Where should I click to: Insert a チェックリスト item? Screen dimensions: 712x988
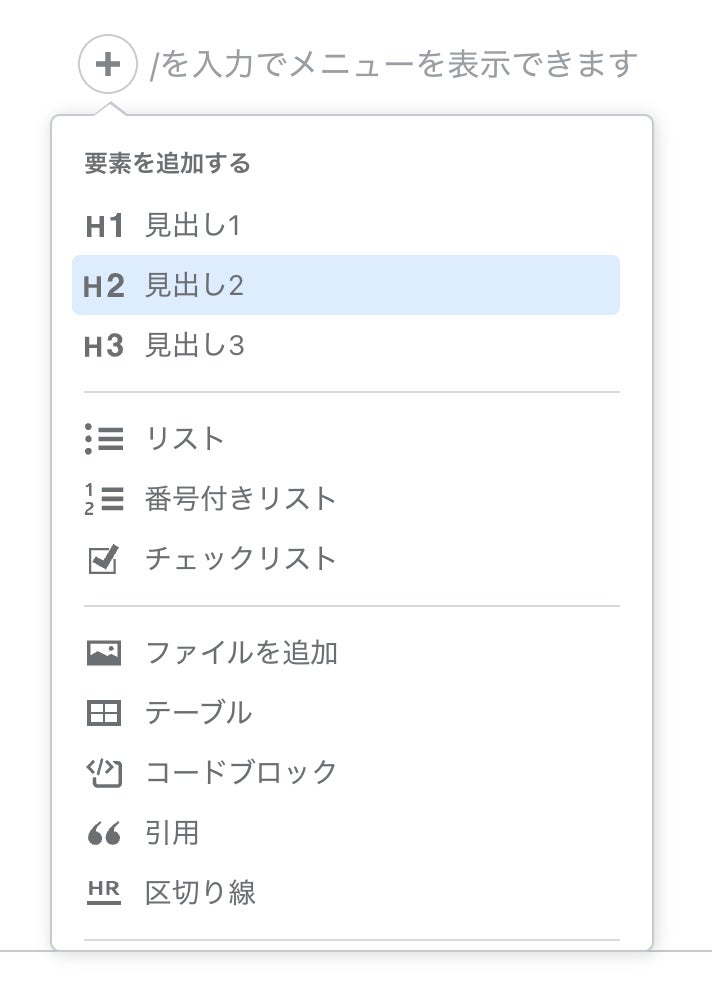point(241,559)
